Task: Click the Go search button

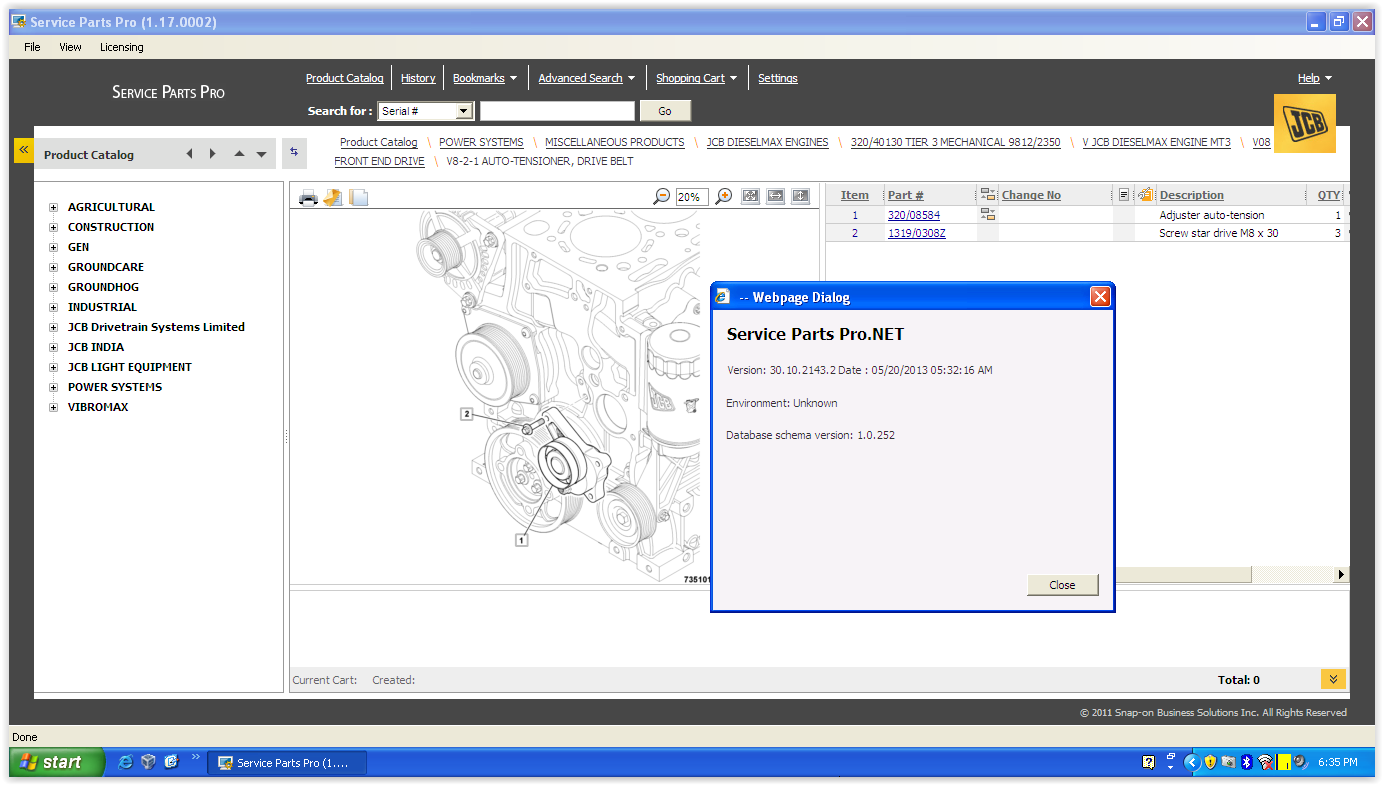Action: 665,111
